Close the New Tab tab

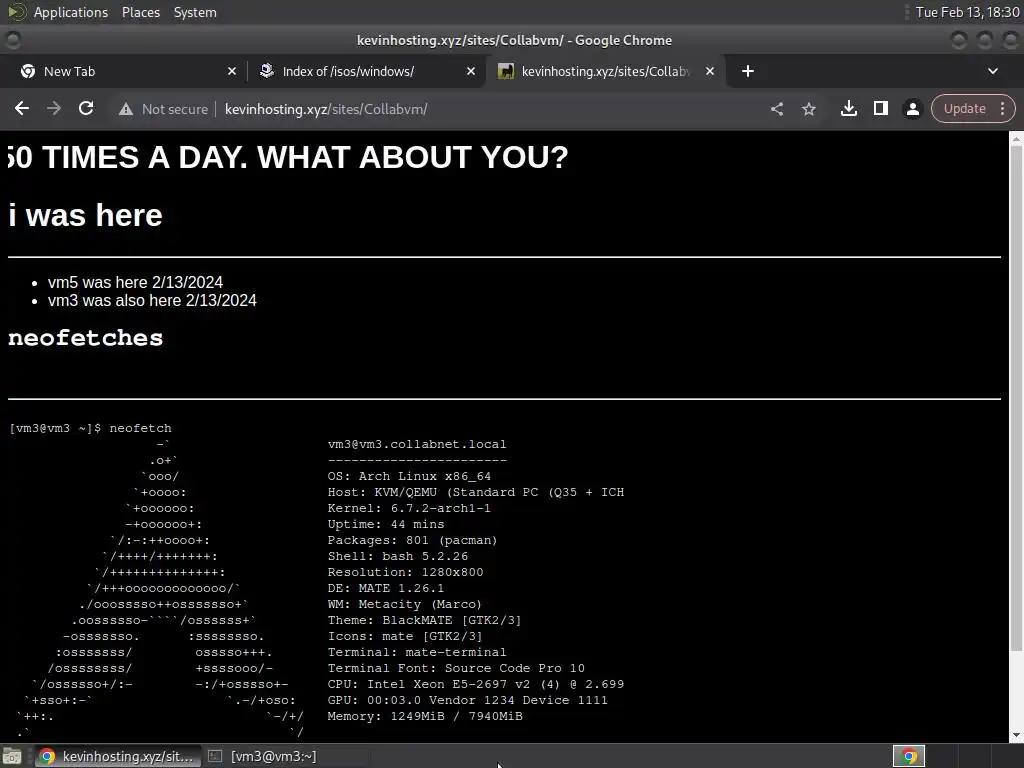pyautogui.click(x=231, y=71)
